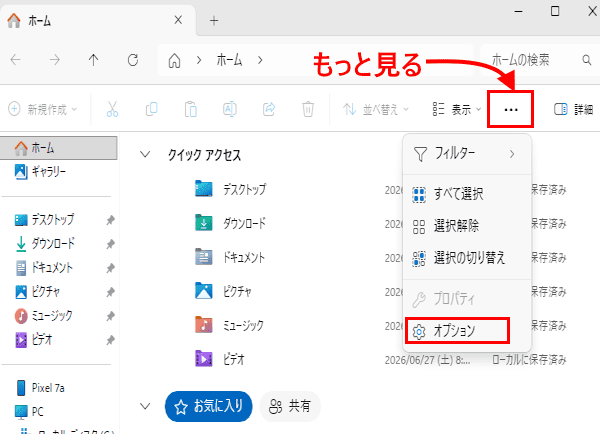
Task: Select ビデオ in the navigation pane
Action: (34, 339)
